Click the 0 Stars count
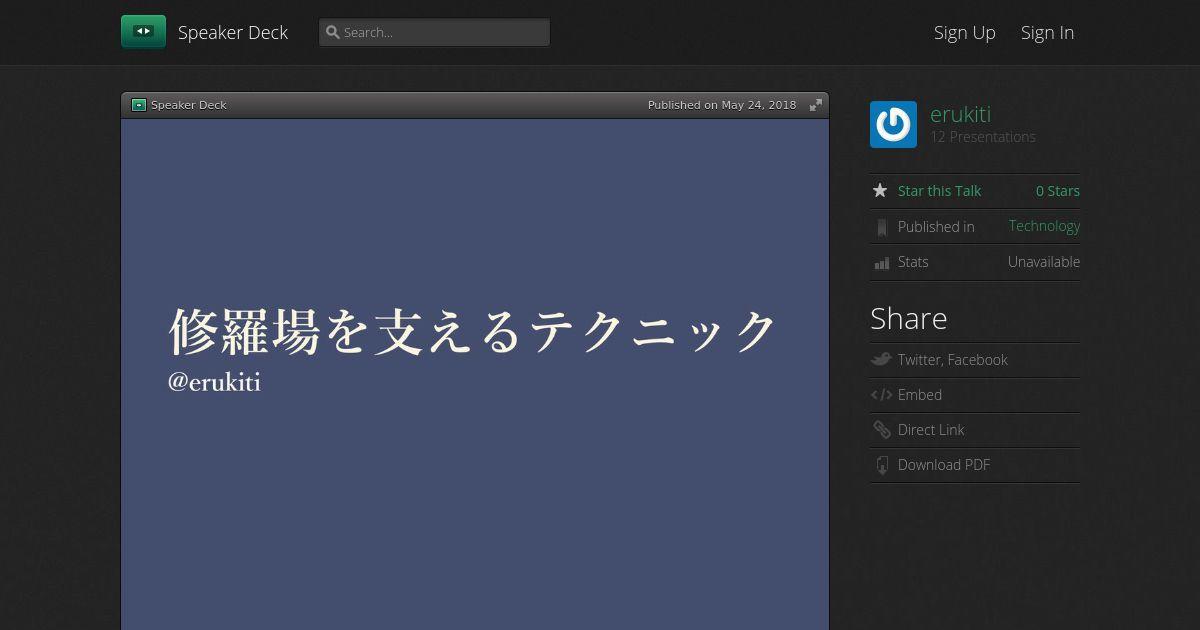The image size is (1200, 630). (1058, 191)
